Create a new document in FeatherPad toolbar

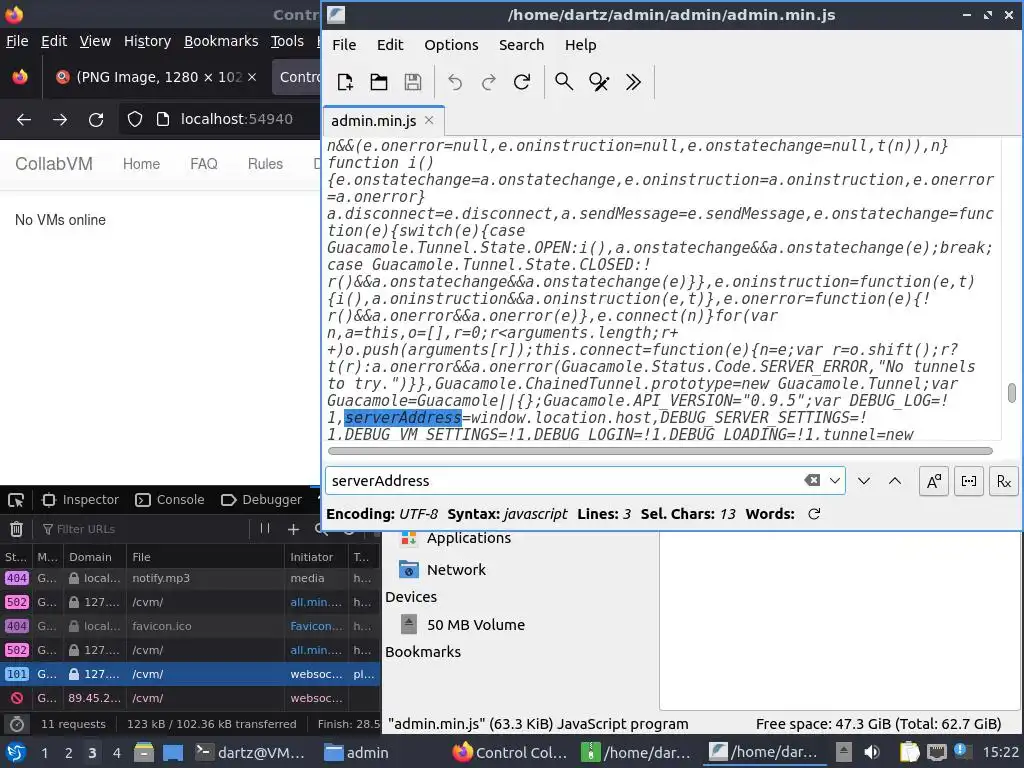point(345,82)
